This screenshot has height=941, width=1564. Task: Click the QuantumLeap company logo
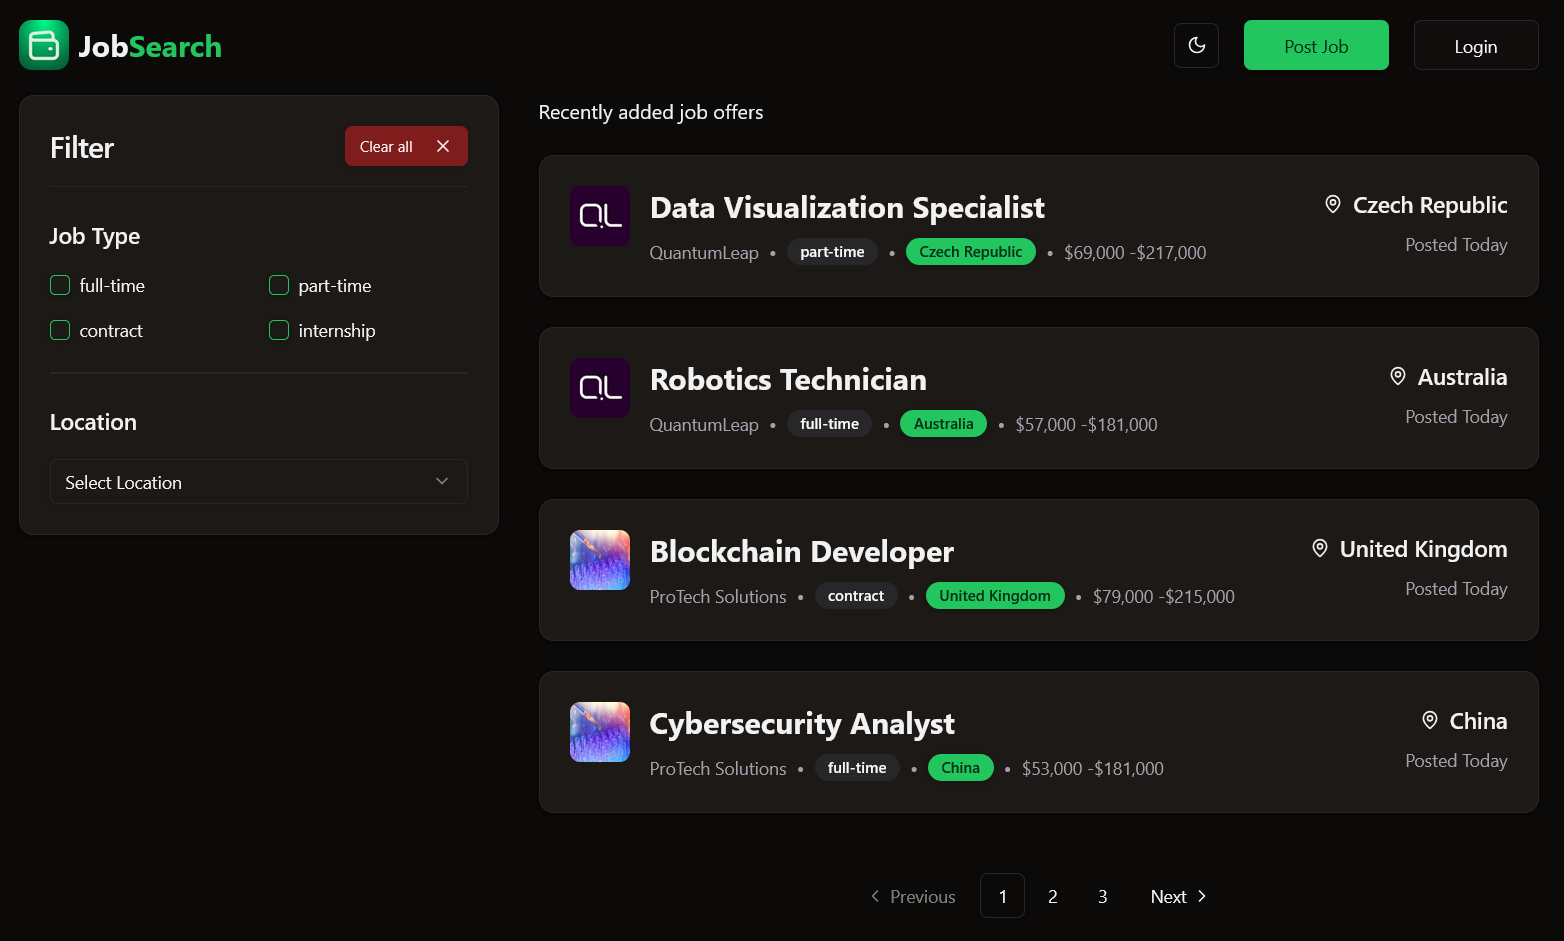point(599,216)
